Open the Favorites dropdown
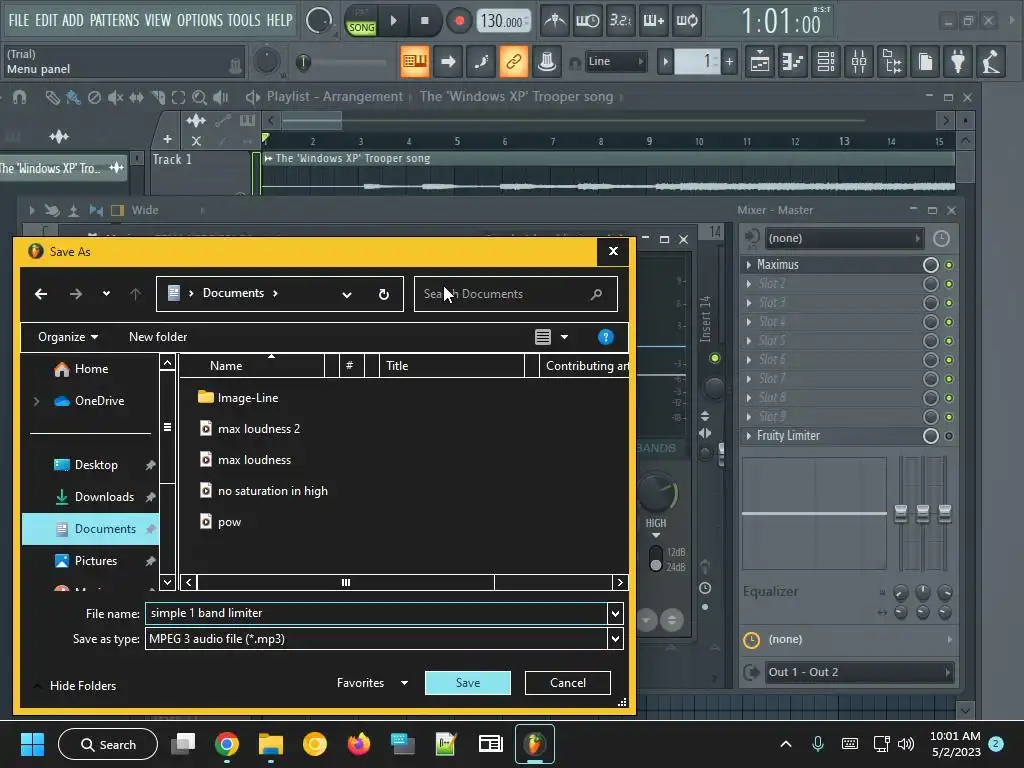 point(372,682)
